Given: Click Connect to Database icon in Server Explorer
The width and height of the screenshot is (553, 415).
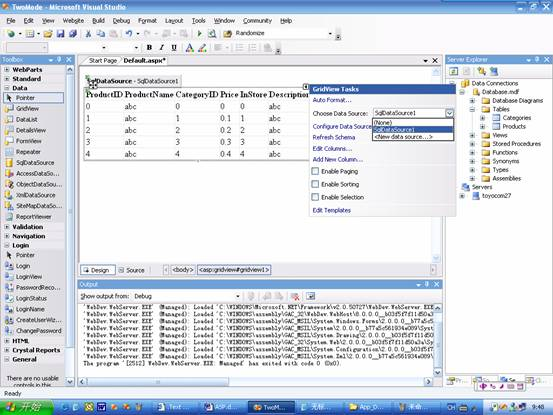Looking at the screenshot, I should pyautogui.click(x=481, y=72).
